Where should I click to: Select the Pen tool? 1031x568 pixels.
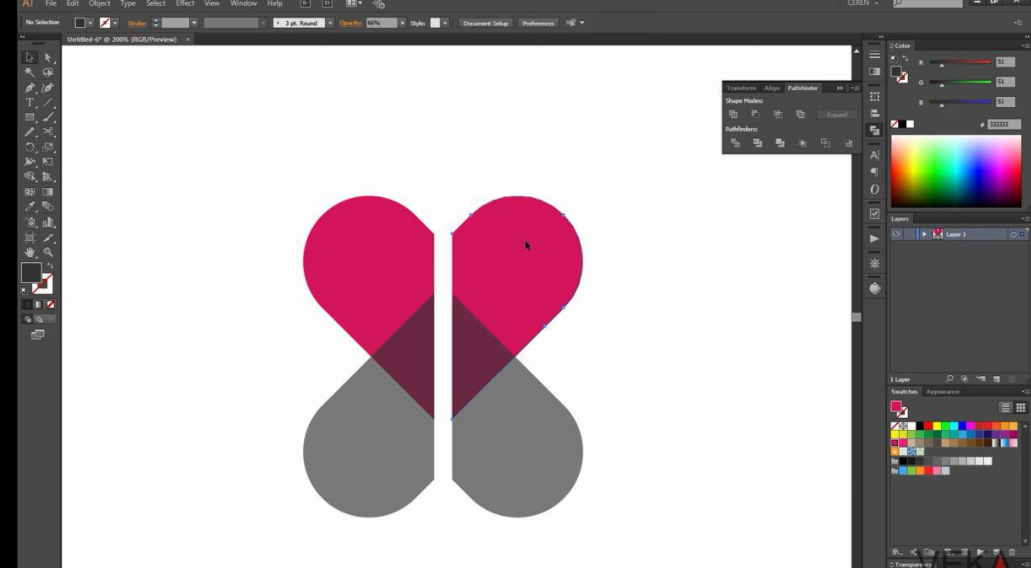click(30, 88)
